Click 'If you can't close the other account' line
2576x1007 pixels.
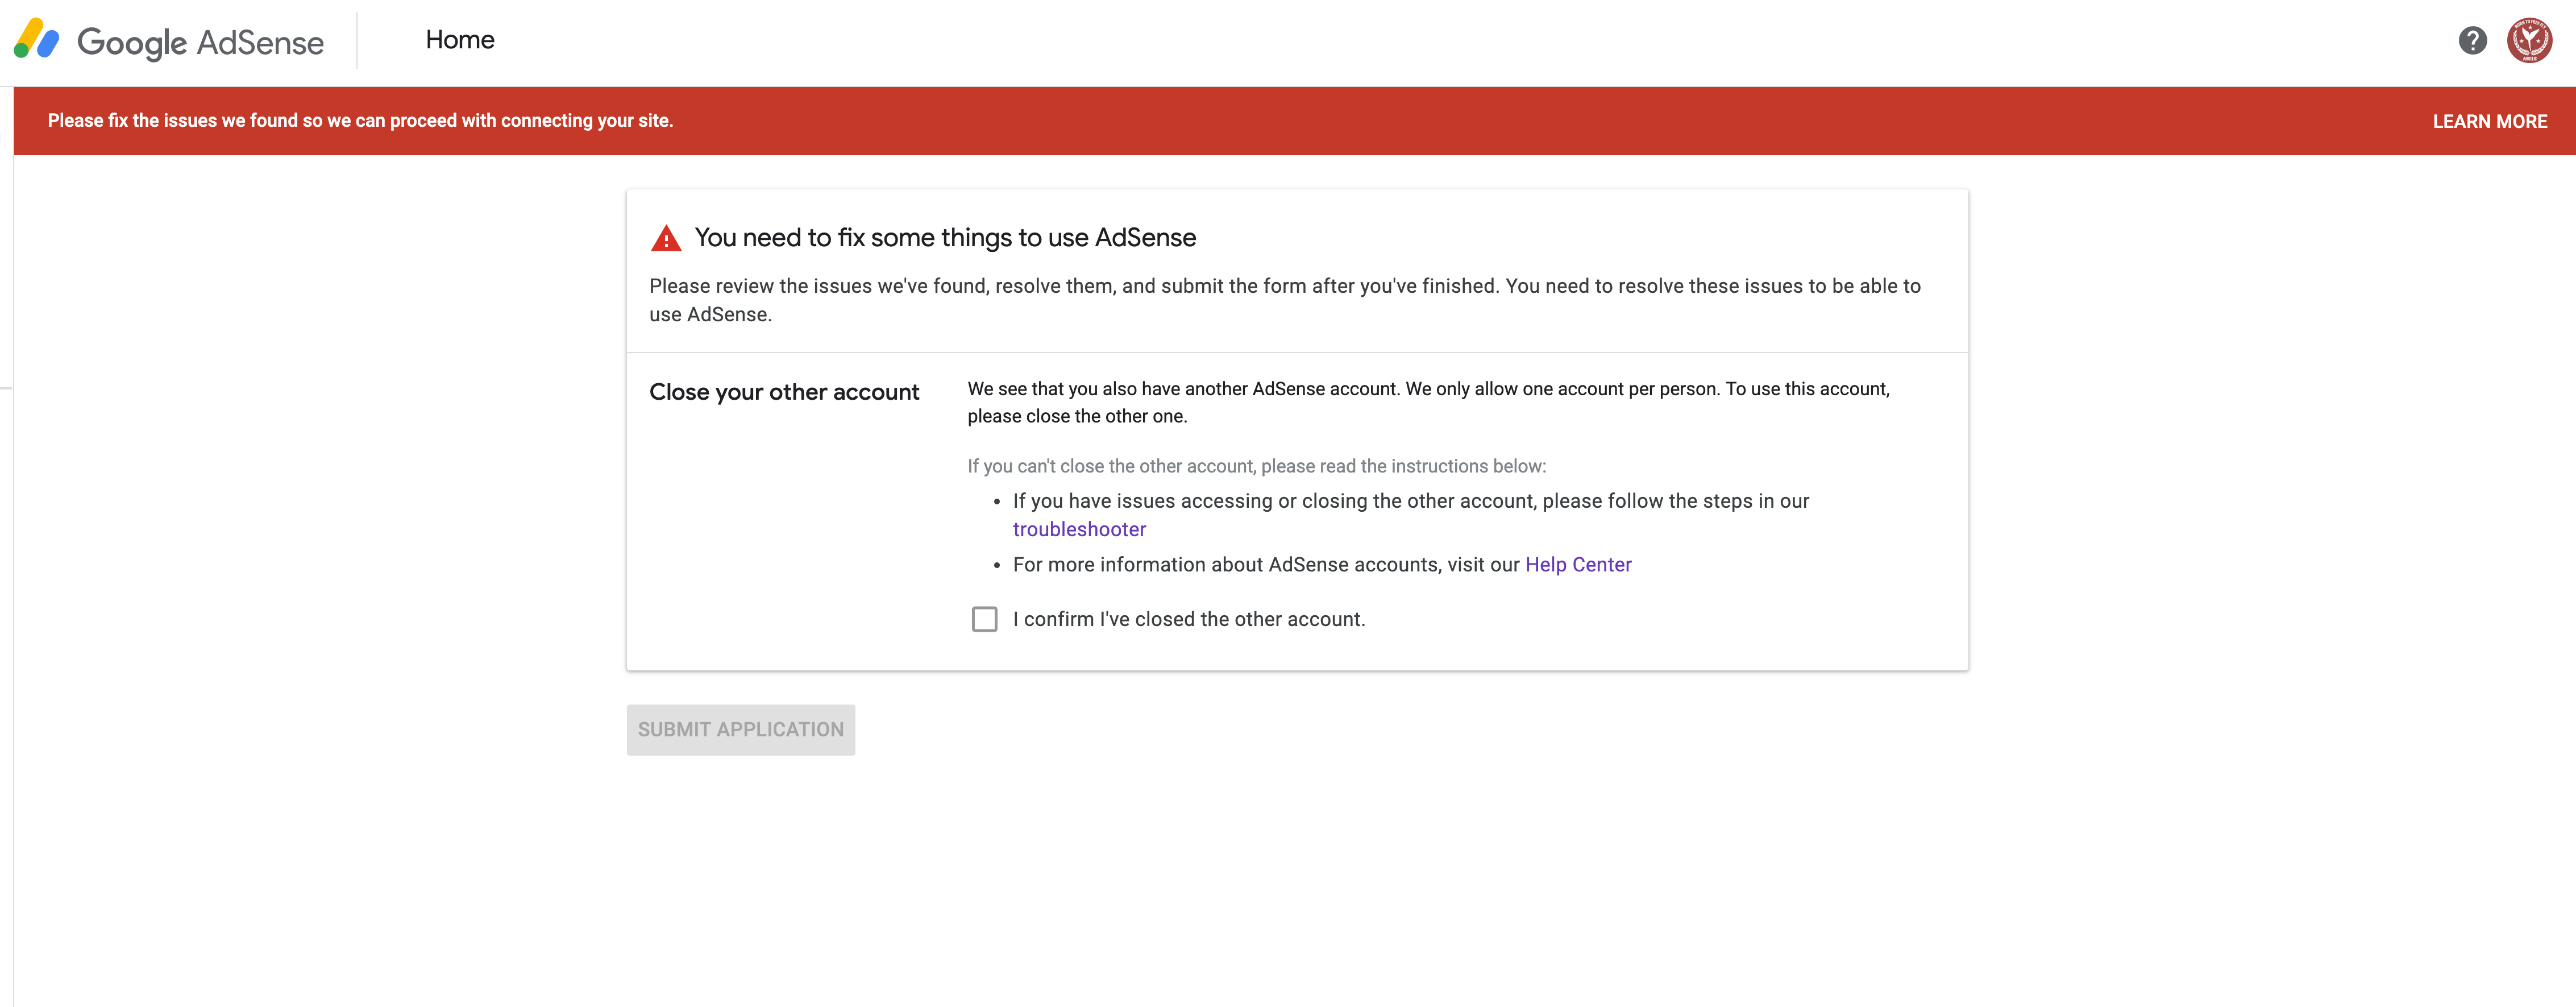pos(1256,466)
